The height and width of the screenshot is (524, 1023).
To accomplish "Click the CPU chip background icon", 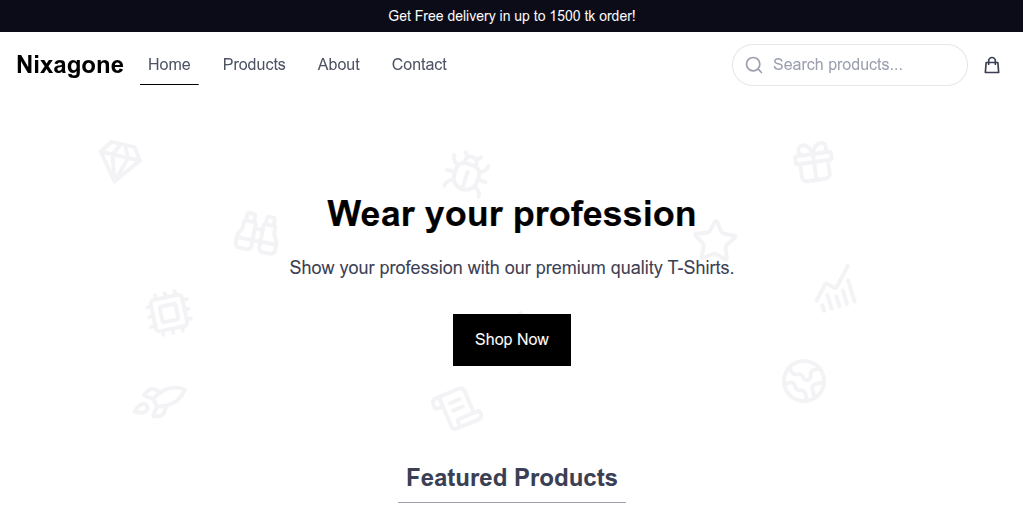I will point(168,313).
